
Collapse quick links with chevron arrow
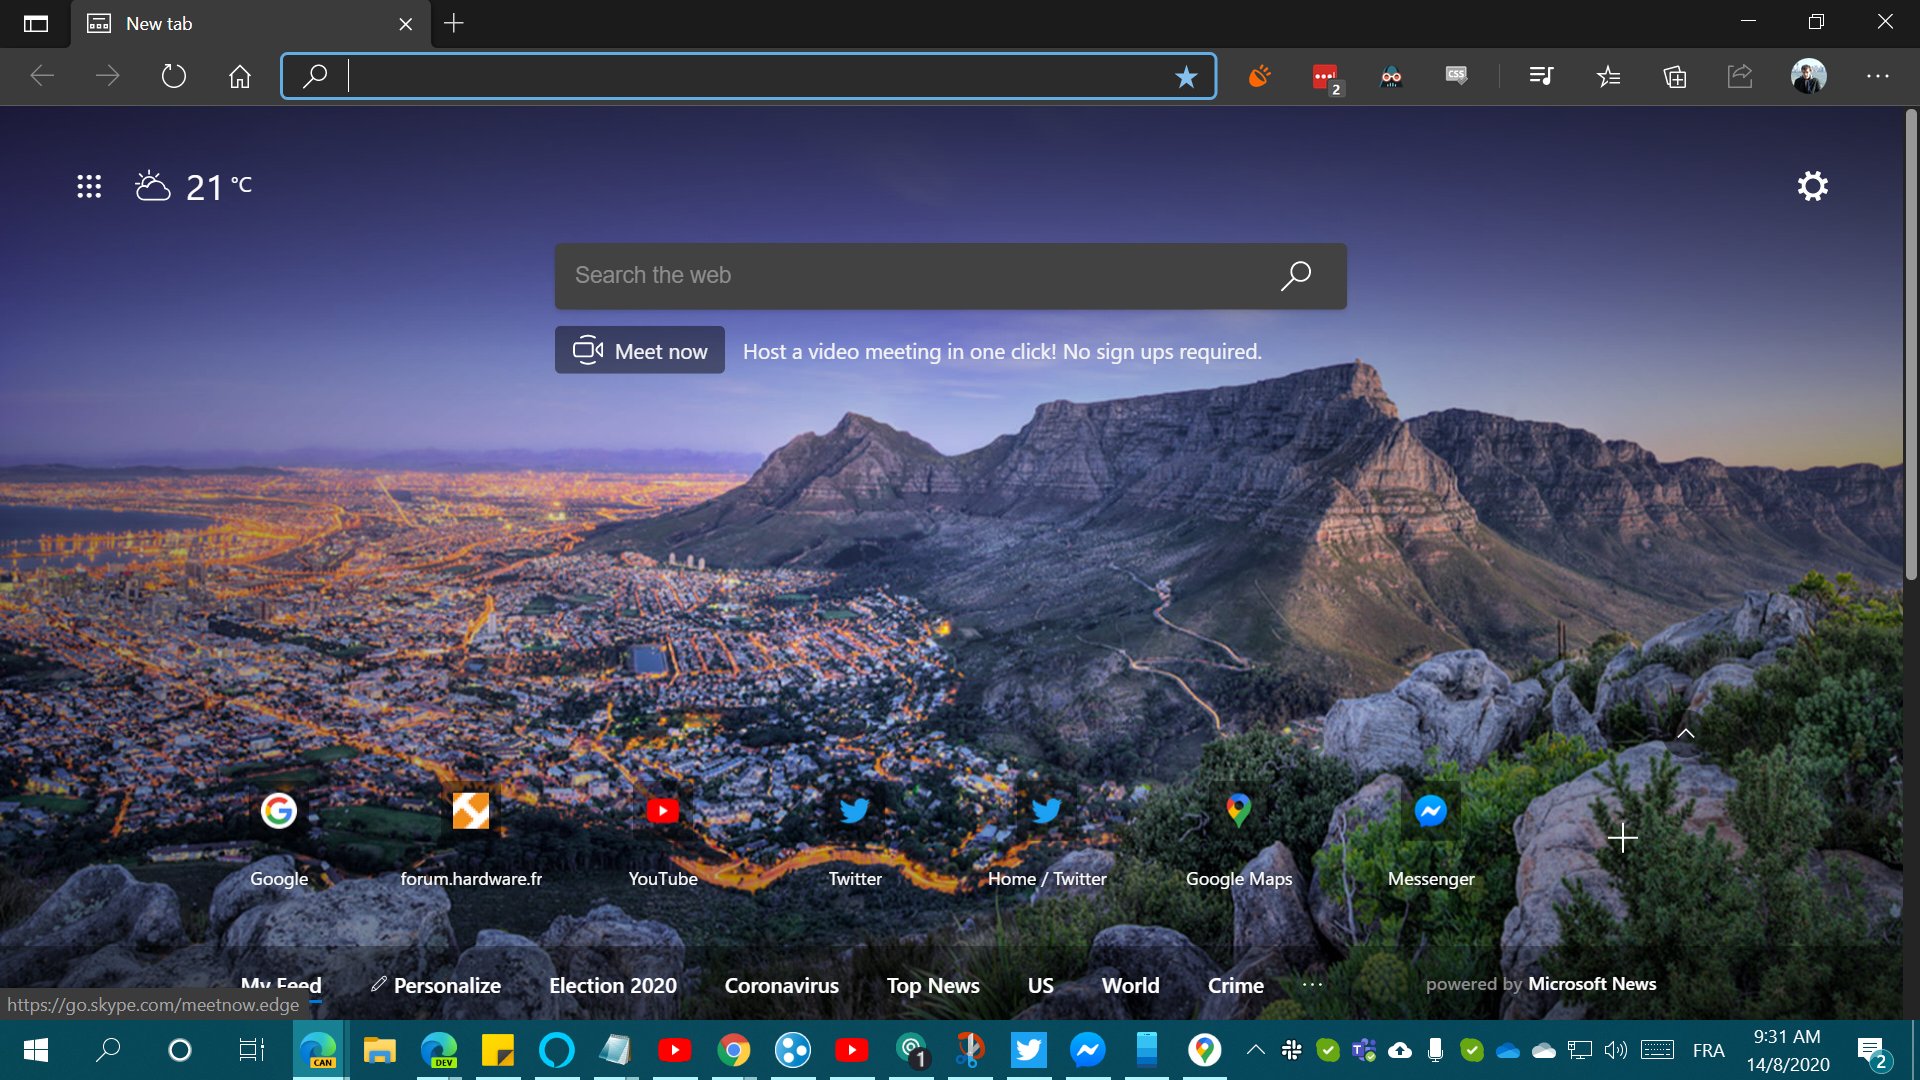coord(1685,733)
